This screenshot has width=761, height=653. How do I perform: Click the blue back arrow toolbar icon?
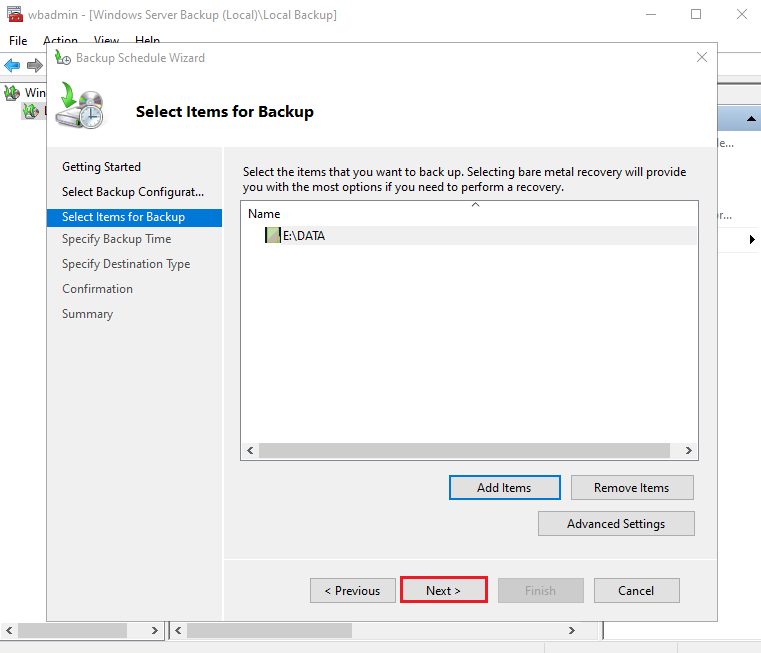(x=12, y=65)
